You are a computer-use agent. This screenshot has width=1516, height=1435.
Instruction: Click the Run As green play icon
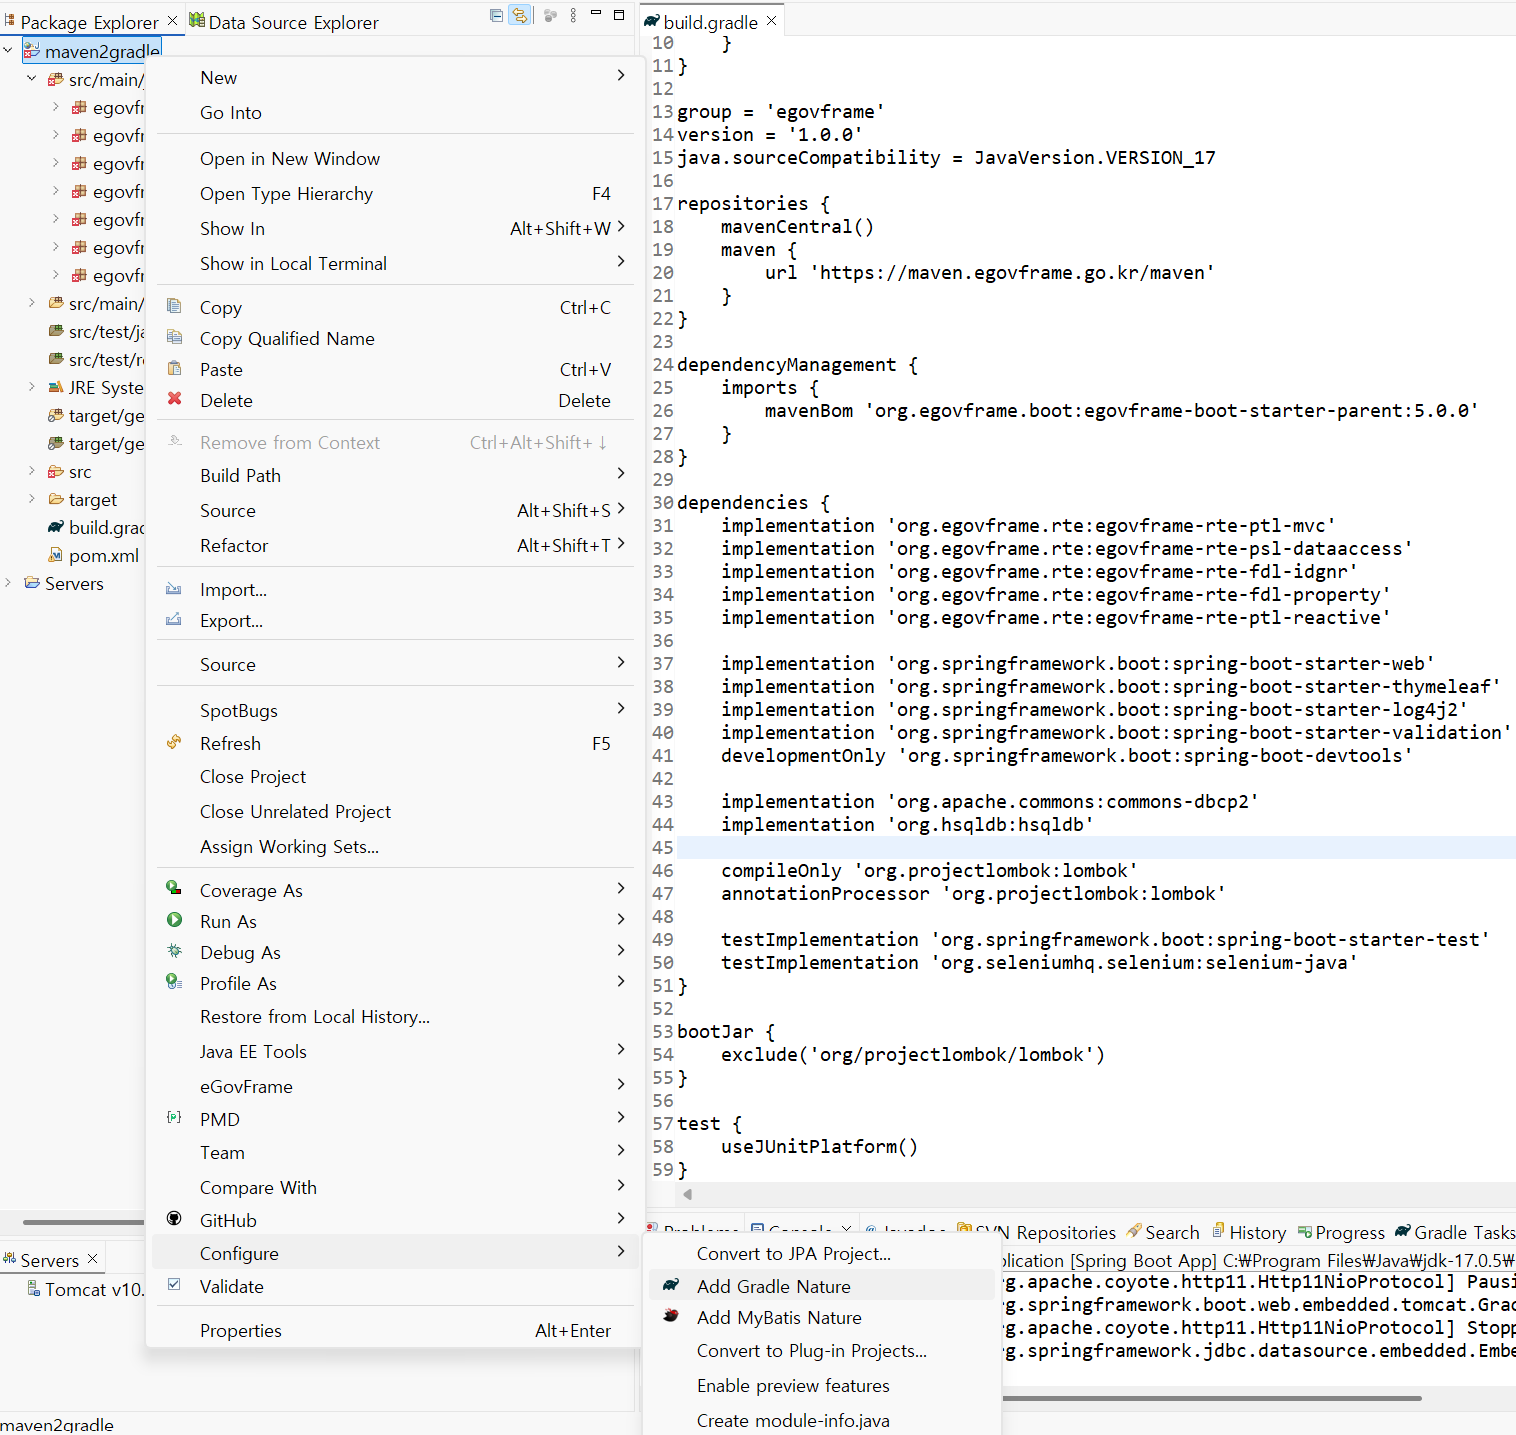click(x=175, y=920)
